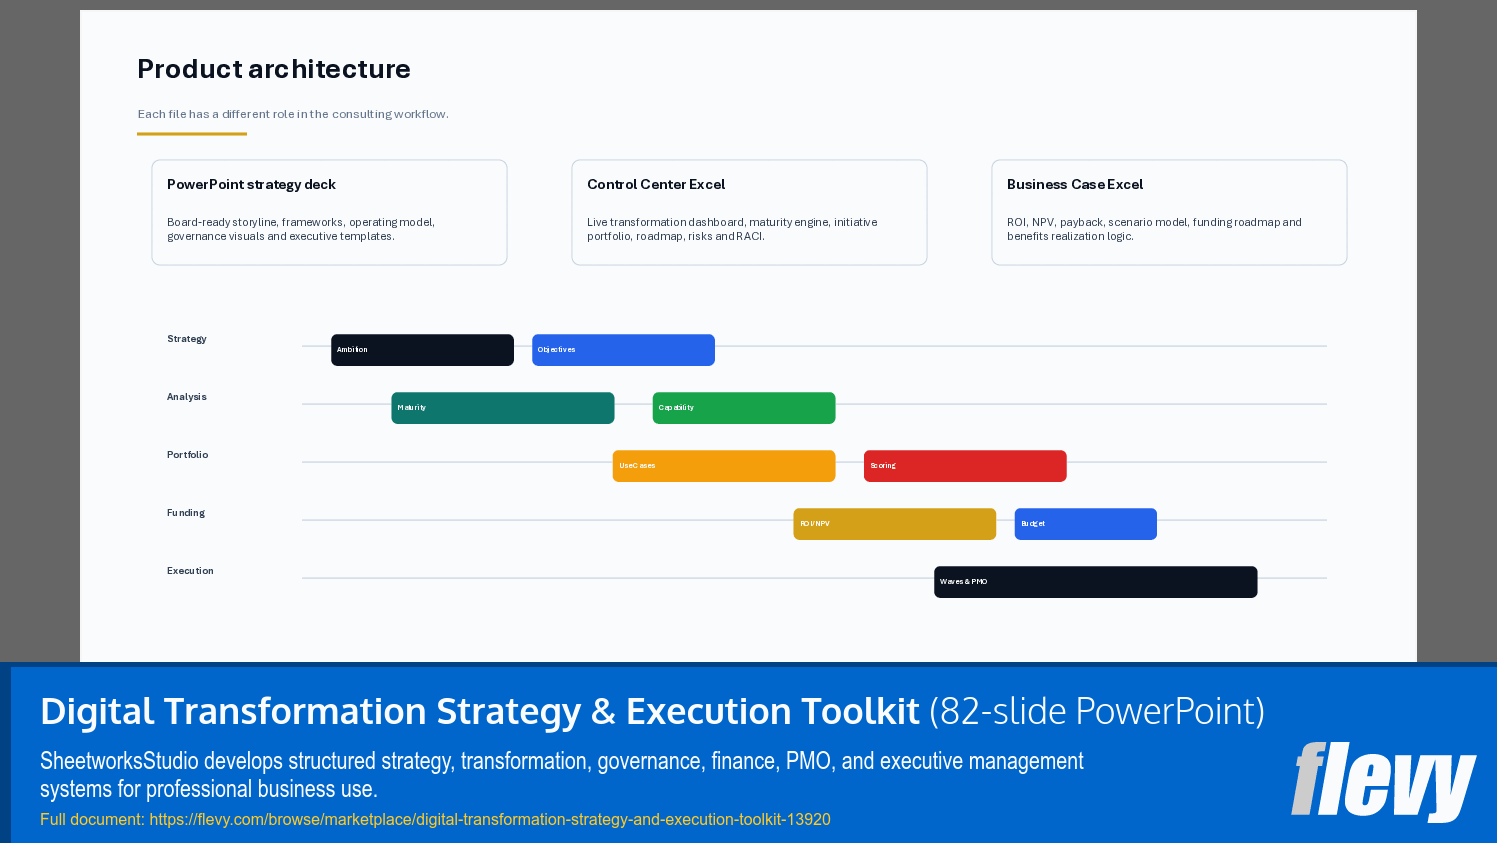Click the 'Execution' row label
This screenshot has width=1497, height=843.
pos(190,571)
